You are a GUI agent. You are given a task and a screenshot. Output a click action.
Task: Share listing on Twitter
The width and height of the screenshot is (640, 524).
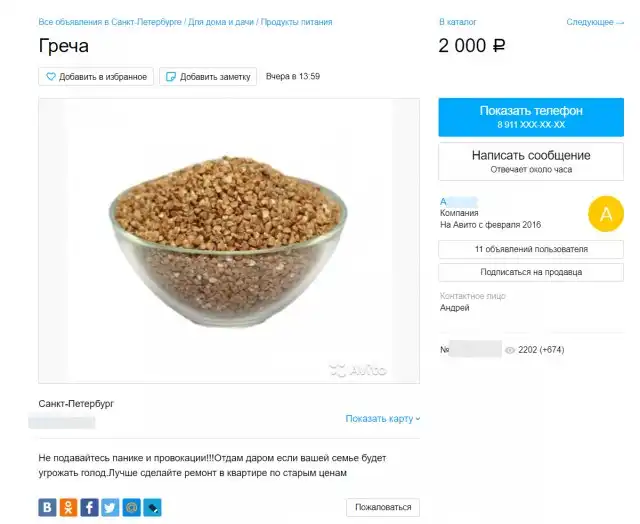[110, 507]
